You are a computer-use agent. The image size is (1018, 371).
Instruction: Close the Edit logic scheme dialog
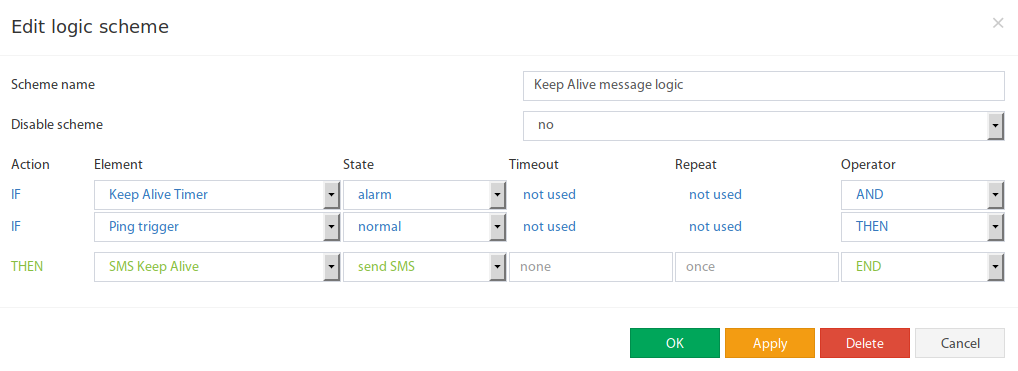click(x=998, y=23)
